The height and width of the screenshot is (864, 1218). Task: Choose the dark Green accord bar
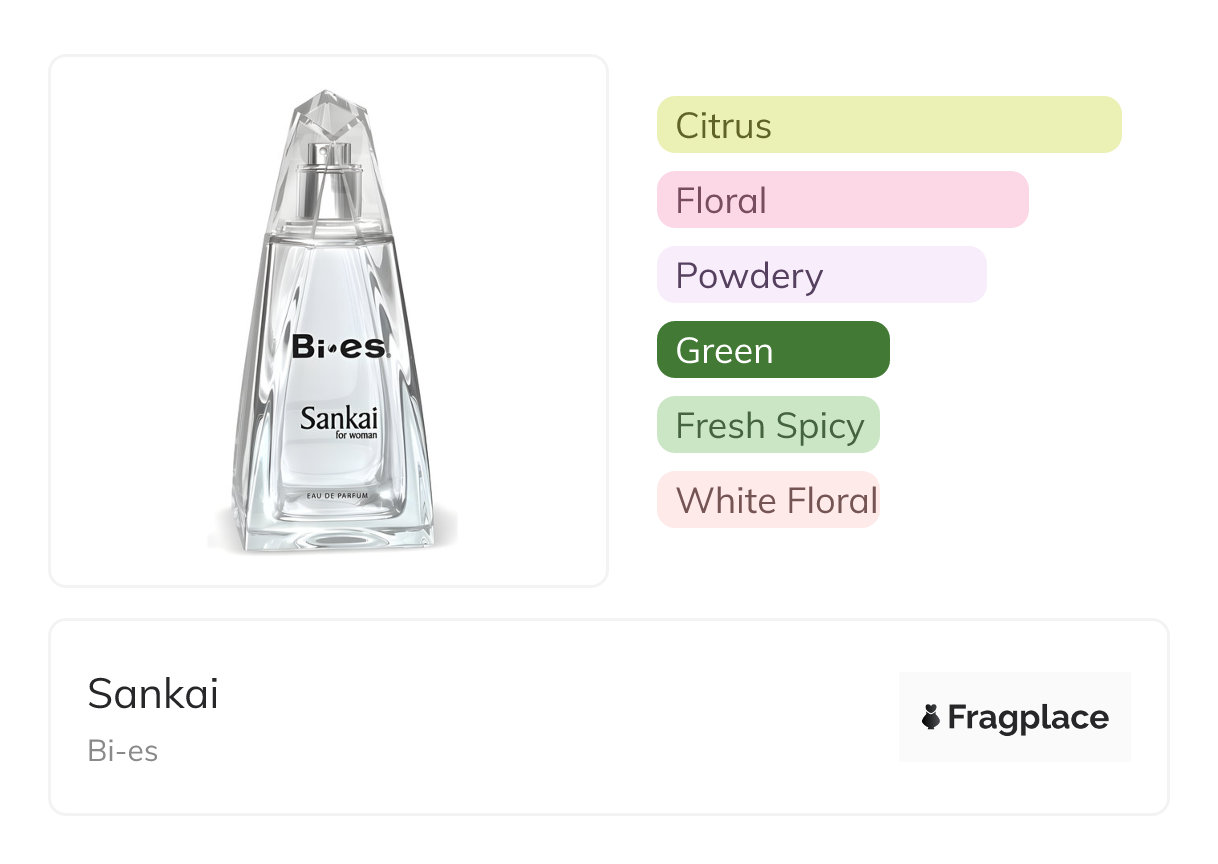[772, 350]
